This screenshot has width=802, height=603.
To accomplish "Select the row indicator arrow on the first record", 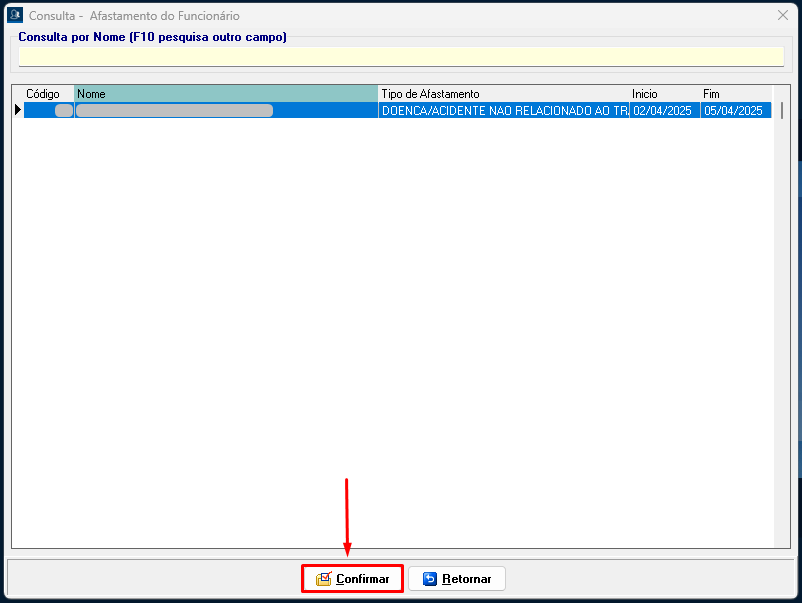I will tap(17, 111).
